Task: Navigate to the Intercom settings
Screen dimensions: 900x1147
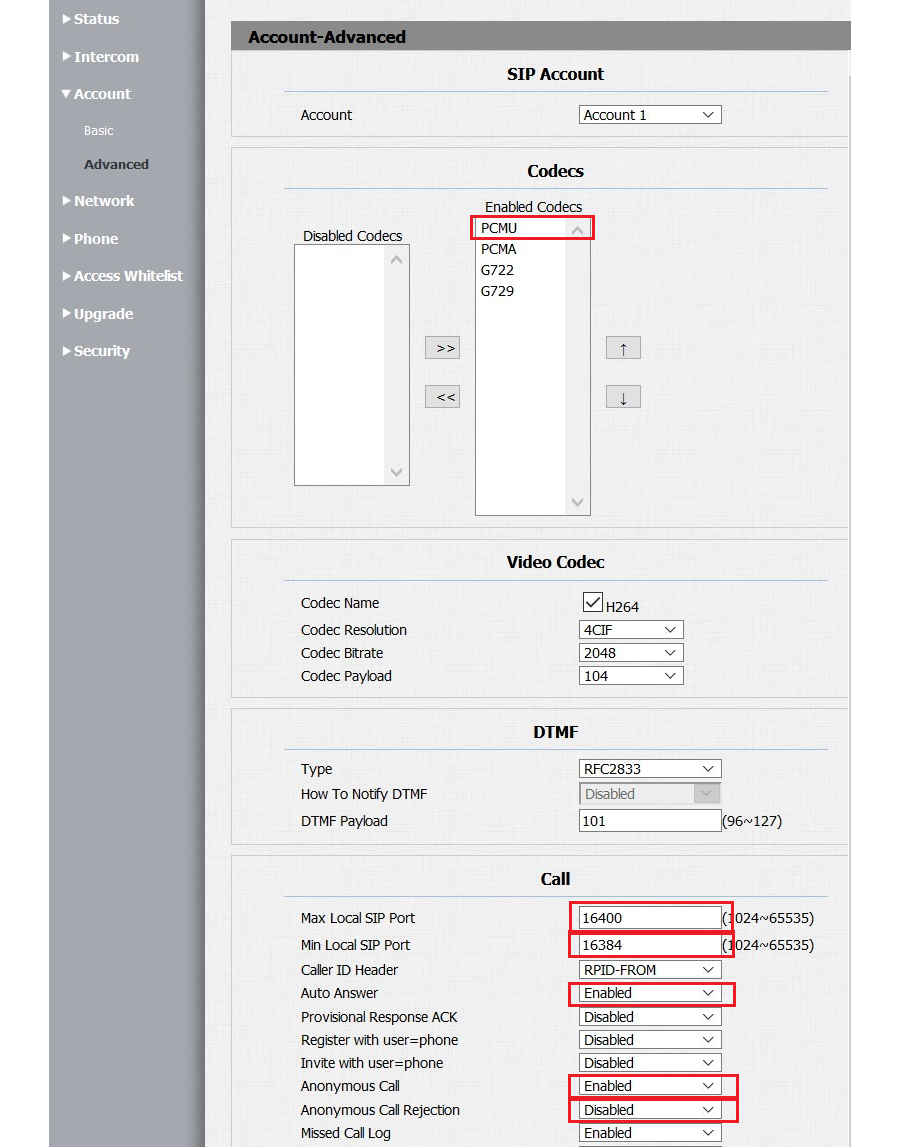Action: (104, 56)
